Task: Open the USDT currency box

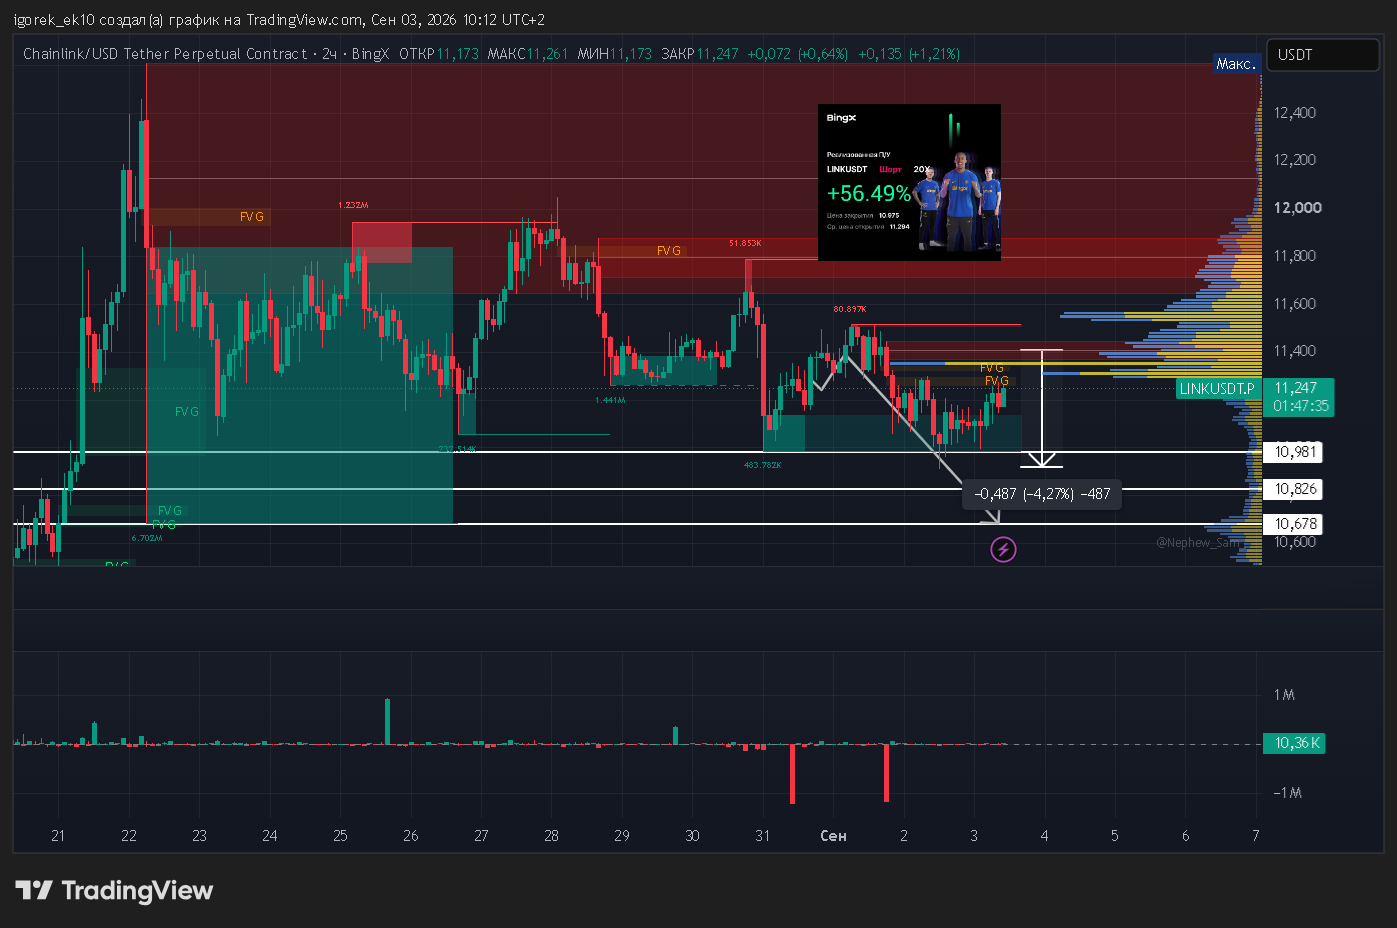Action: click(x=1322, y=55)
